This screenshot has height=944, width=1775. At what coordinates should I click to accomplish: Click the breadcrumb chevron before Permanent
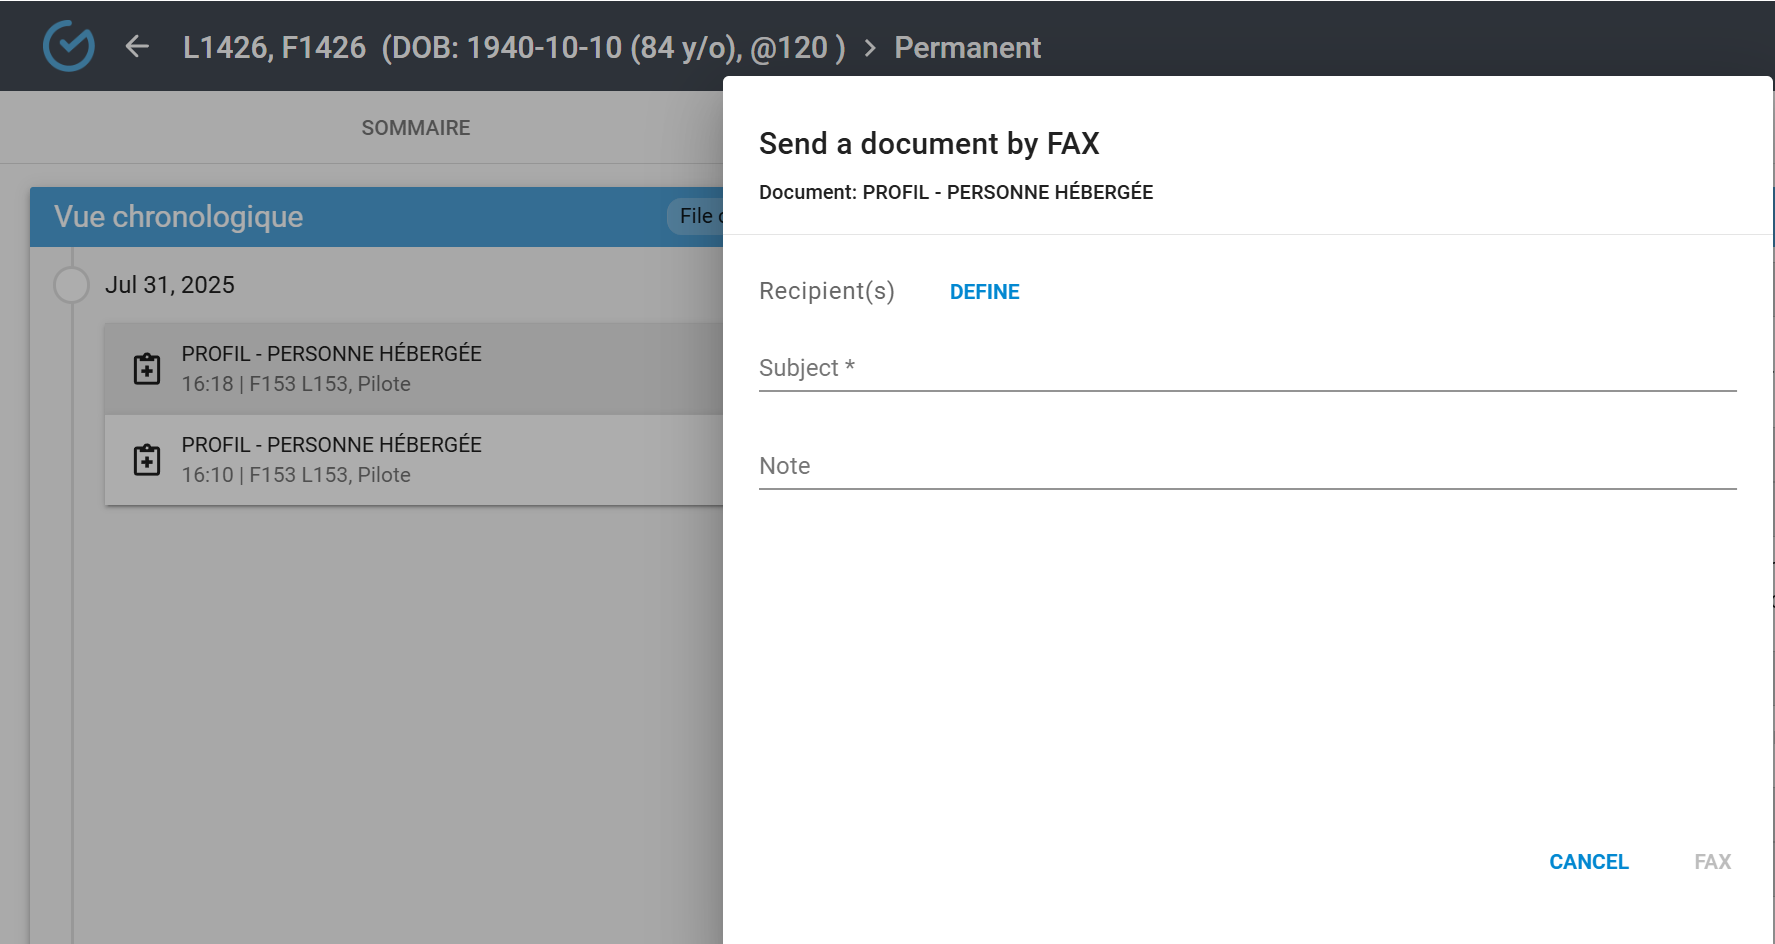(870, 48)
